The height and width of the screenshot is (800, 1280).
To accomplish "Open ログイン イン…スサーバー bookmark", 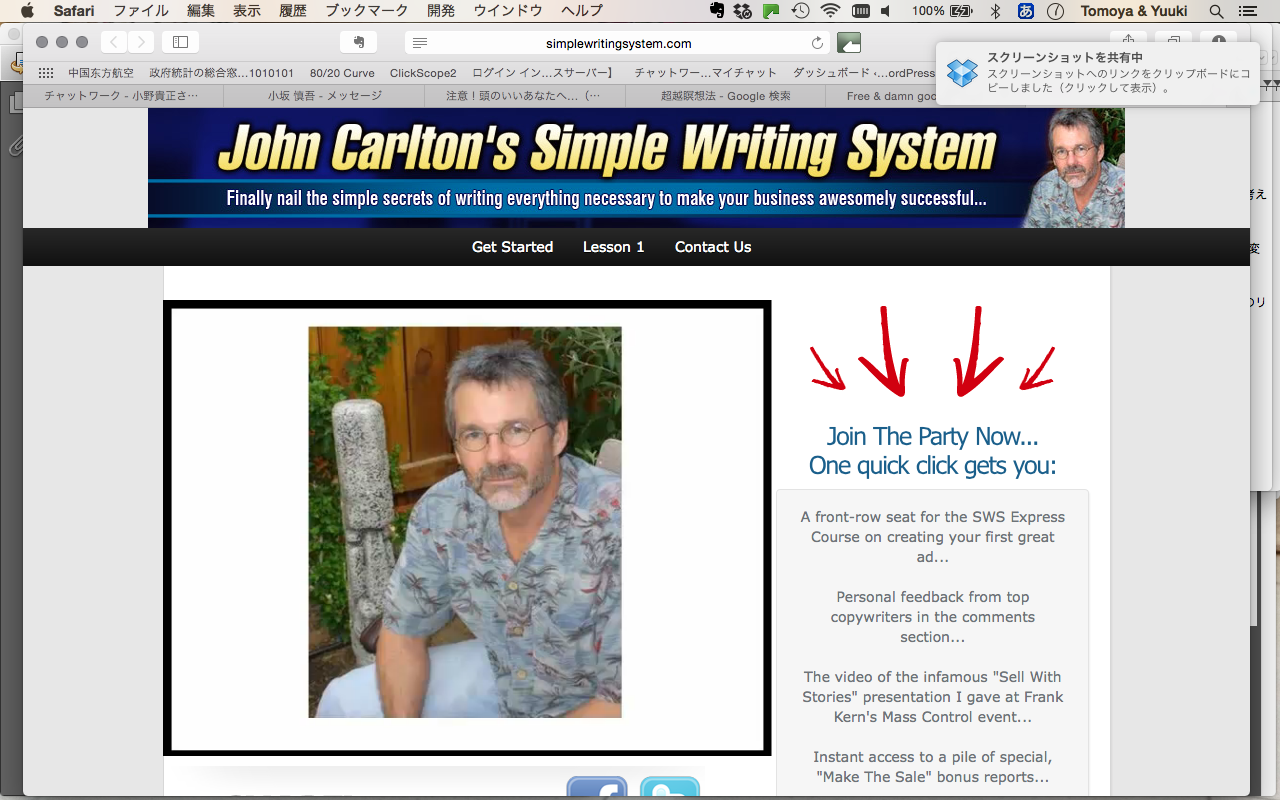I will tap(542, 73).
